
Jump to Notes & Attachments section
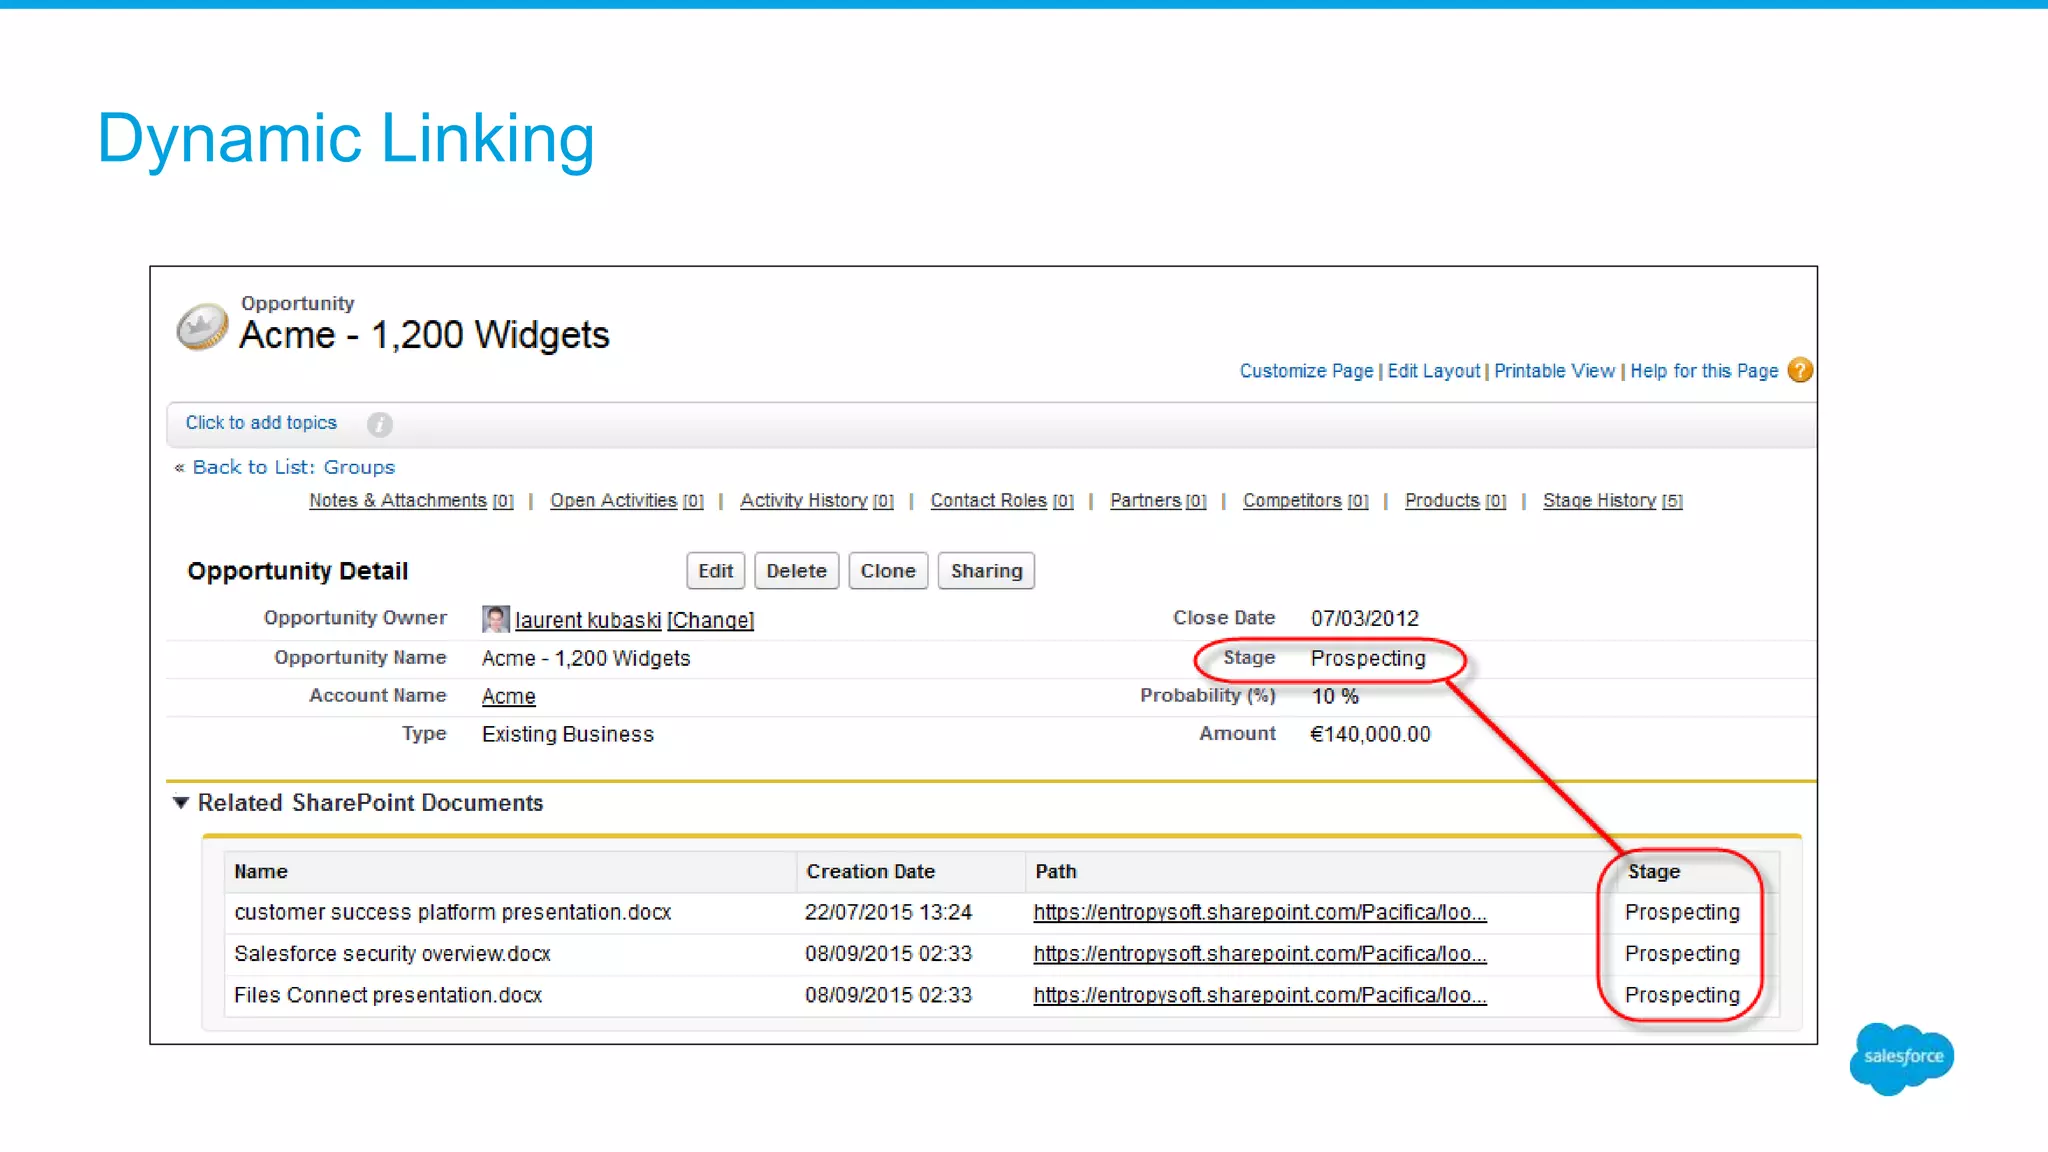(x=411, y=500)
